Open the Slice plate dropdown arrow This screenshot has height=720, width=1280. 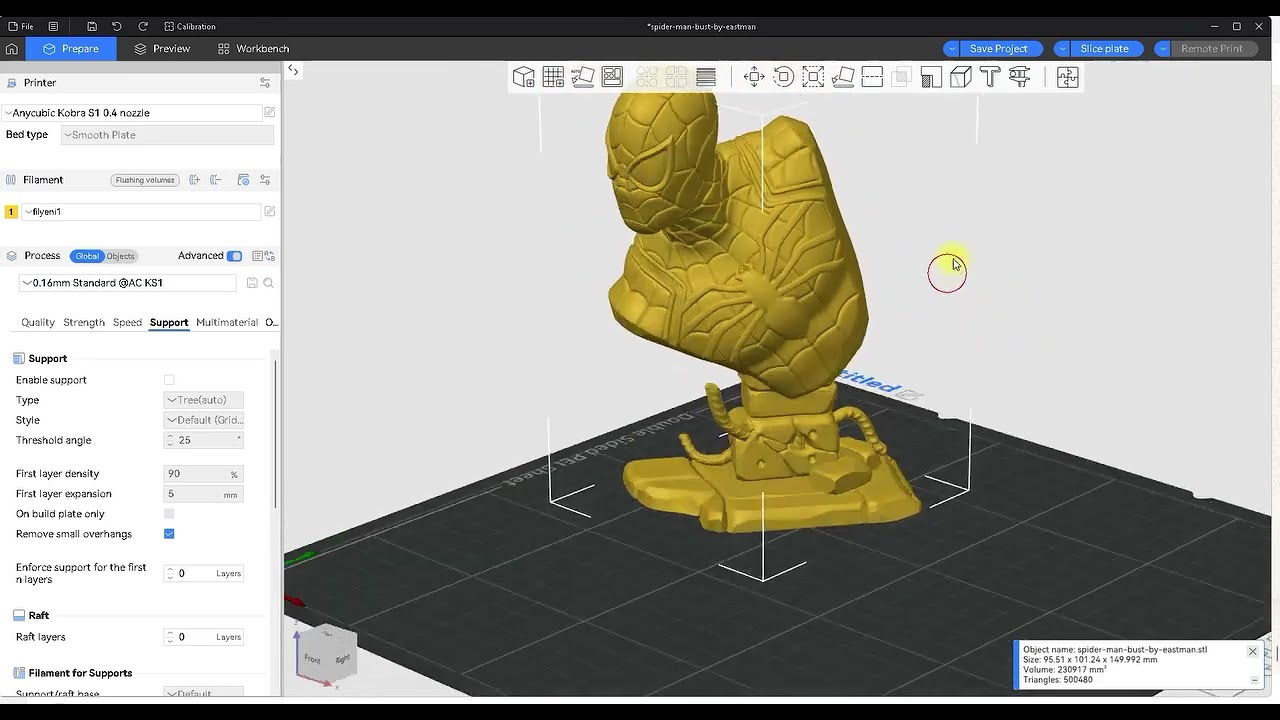click(x=1062, y=48)
